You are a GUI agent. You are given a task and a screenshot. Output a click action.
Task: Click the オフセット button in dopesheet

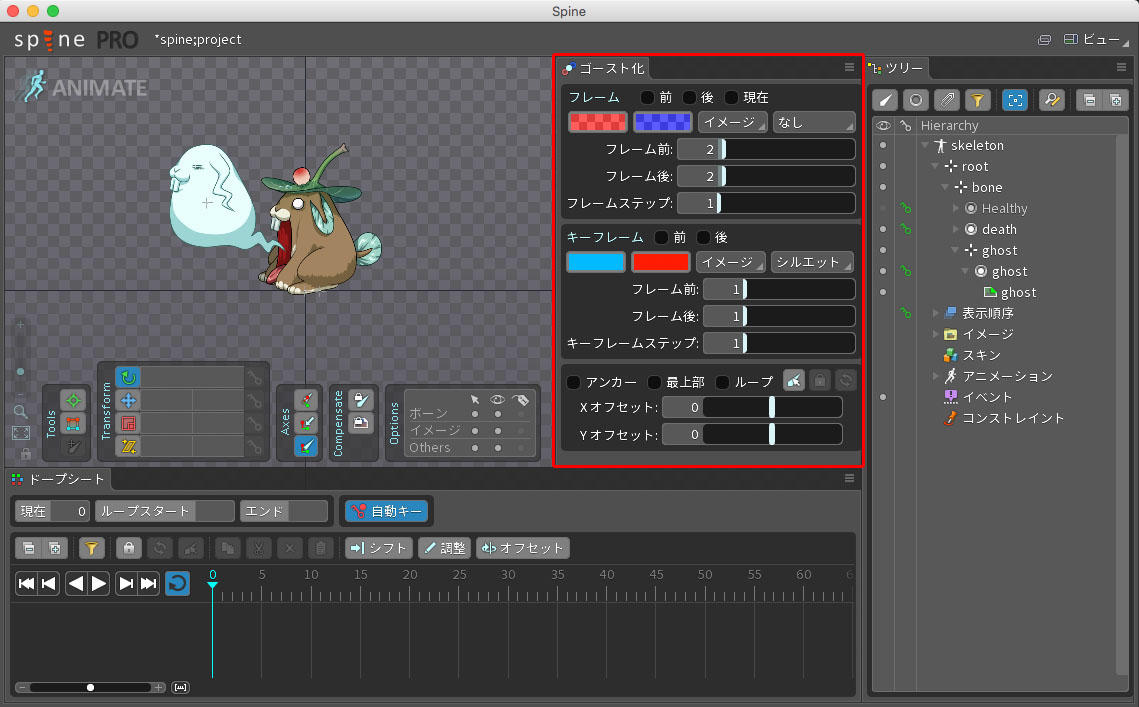[x=523, y=548]
